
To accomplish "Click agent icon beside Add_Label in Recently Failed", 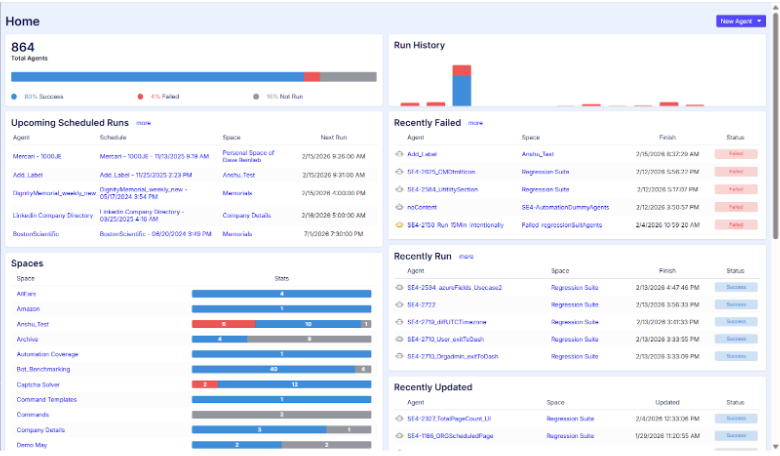I will pos(400,154).
